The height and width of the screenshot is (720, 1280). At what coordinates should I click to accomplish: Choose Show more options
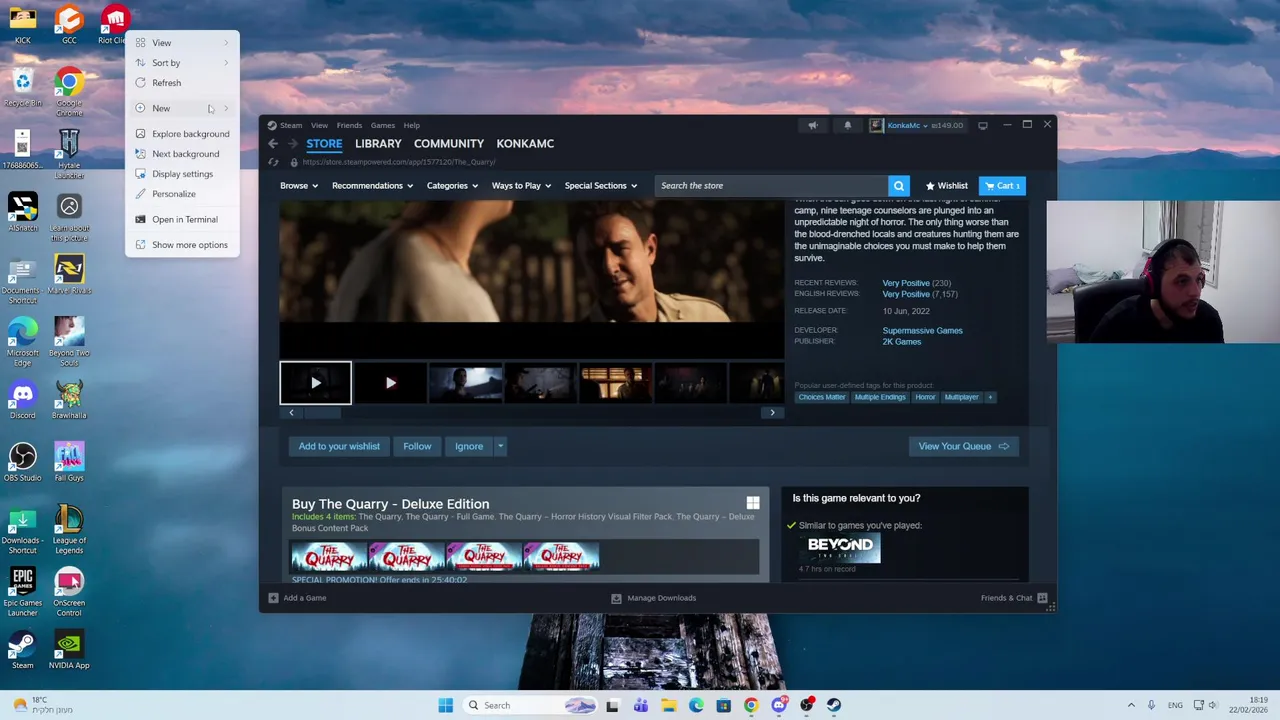[182, 245]
